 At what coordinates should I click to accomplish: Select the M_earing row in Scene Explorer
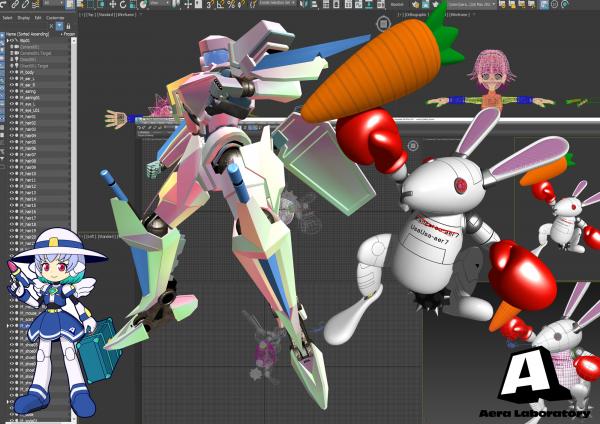[x=38, y=91]
